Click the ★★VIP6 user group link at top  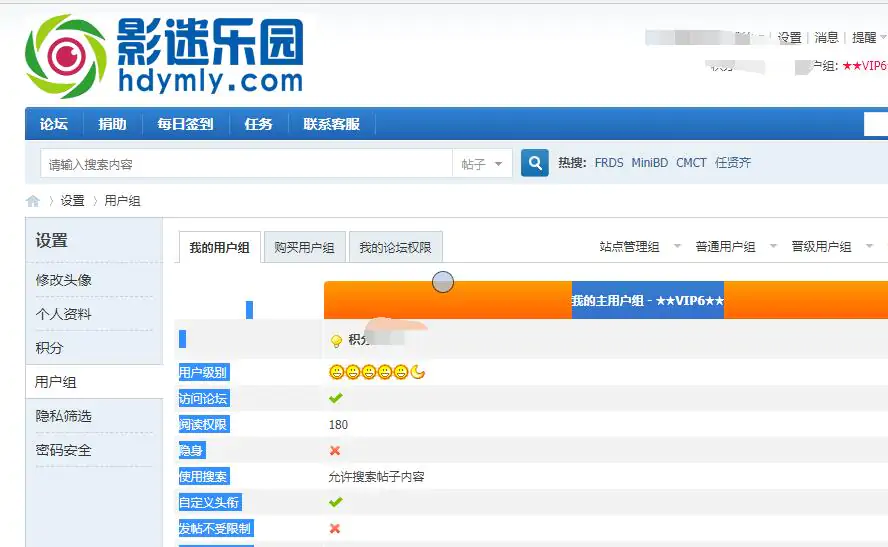(x=864, y=66)
